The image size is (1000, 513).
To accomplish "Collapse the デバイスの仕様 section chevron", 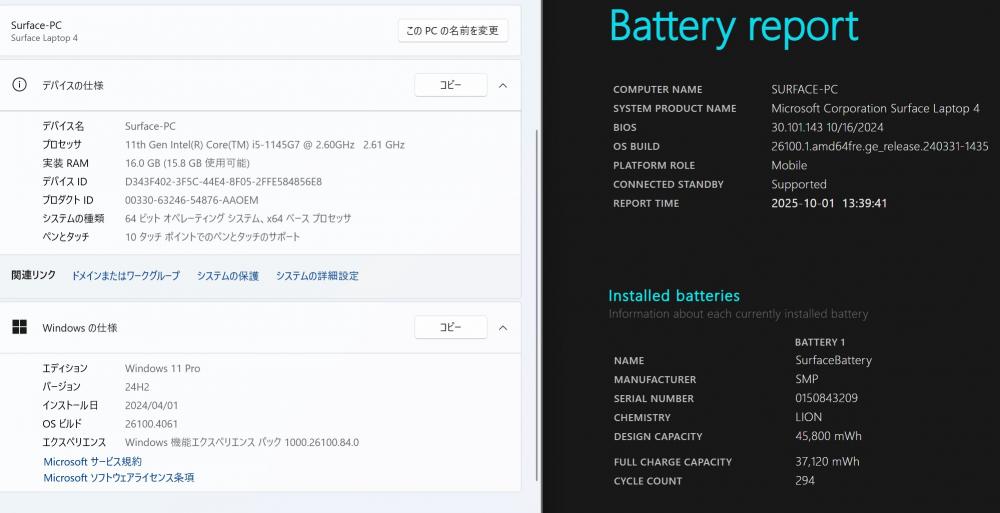I will tap(503, 86).
